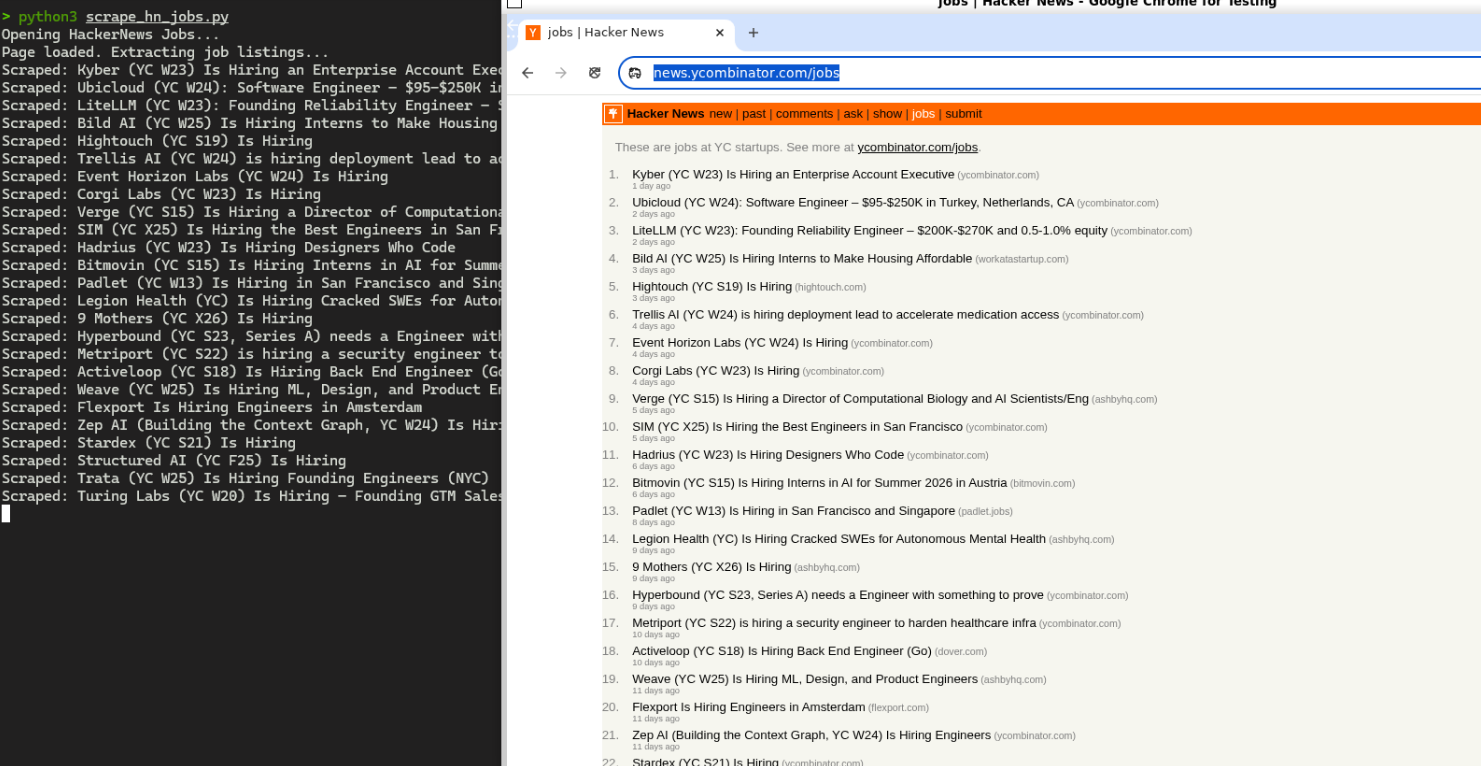Open 9 Mothers (YC X26) link on webpage
The width and height of the screenshot is (1481, 766).
click(711, 567)
